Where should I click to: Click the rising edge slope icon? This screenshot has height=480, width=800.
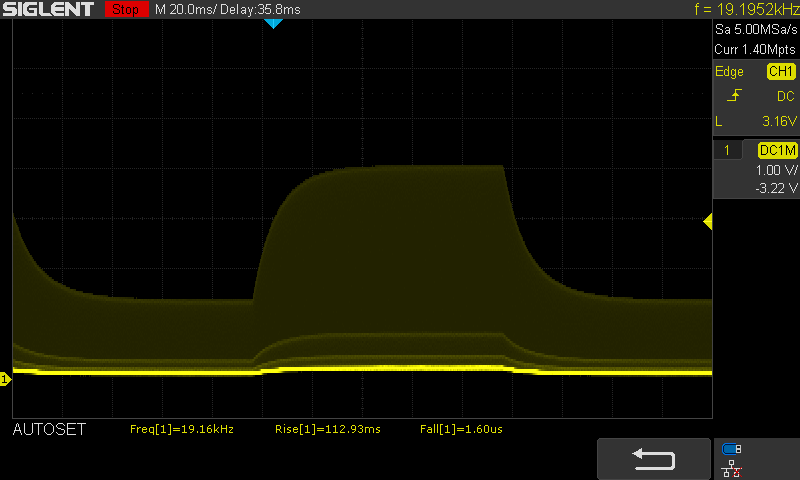pyautogui.click(x=734, y=95)
